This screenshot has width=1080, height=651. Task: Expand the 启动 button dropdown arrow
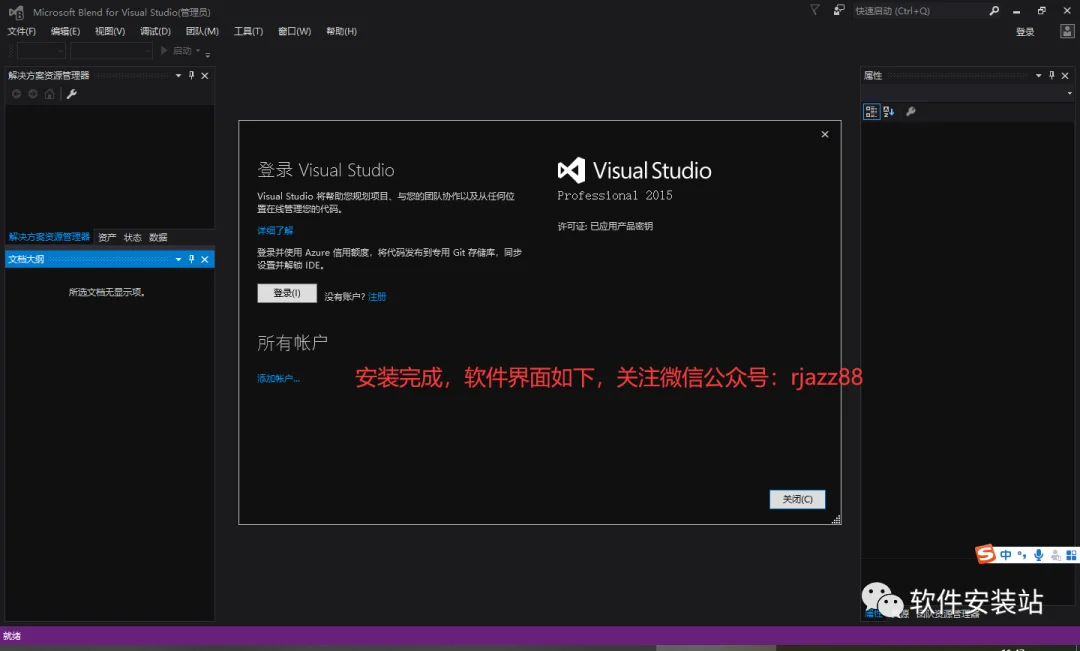198,51
